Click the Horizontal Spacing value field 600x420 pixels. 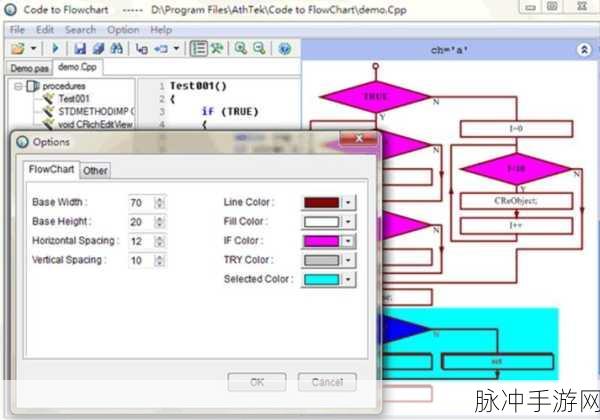tap(141, 241)
